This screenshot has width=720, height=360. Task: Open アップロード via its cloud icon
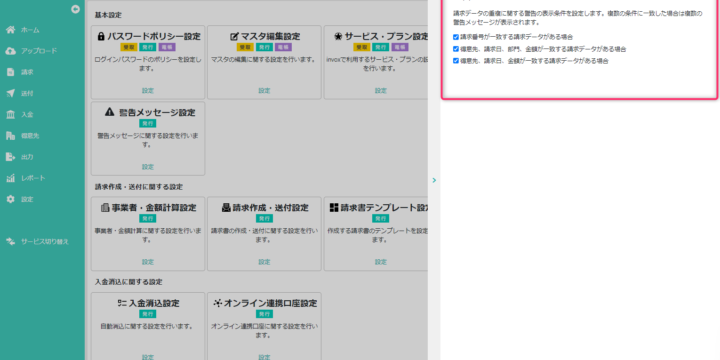(11, 51)
